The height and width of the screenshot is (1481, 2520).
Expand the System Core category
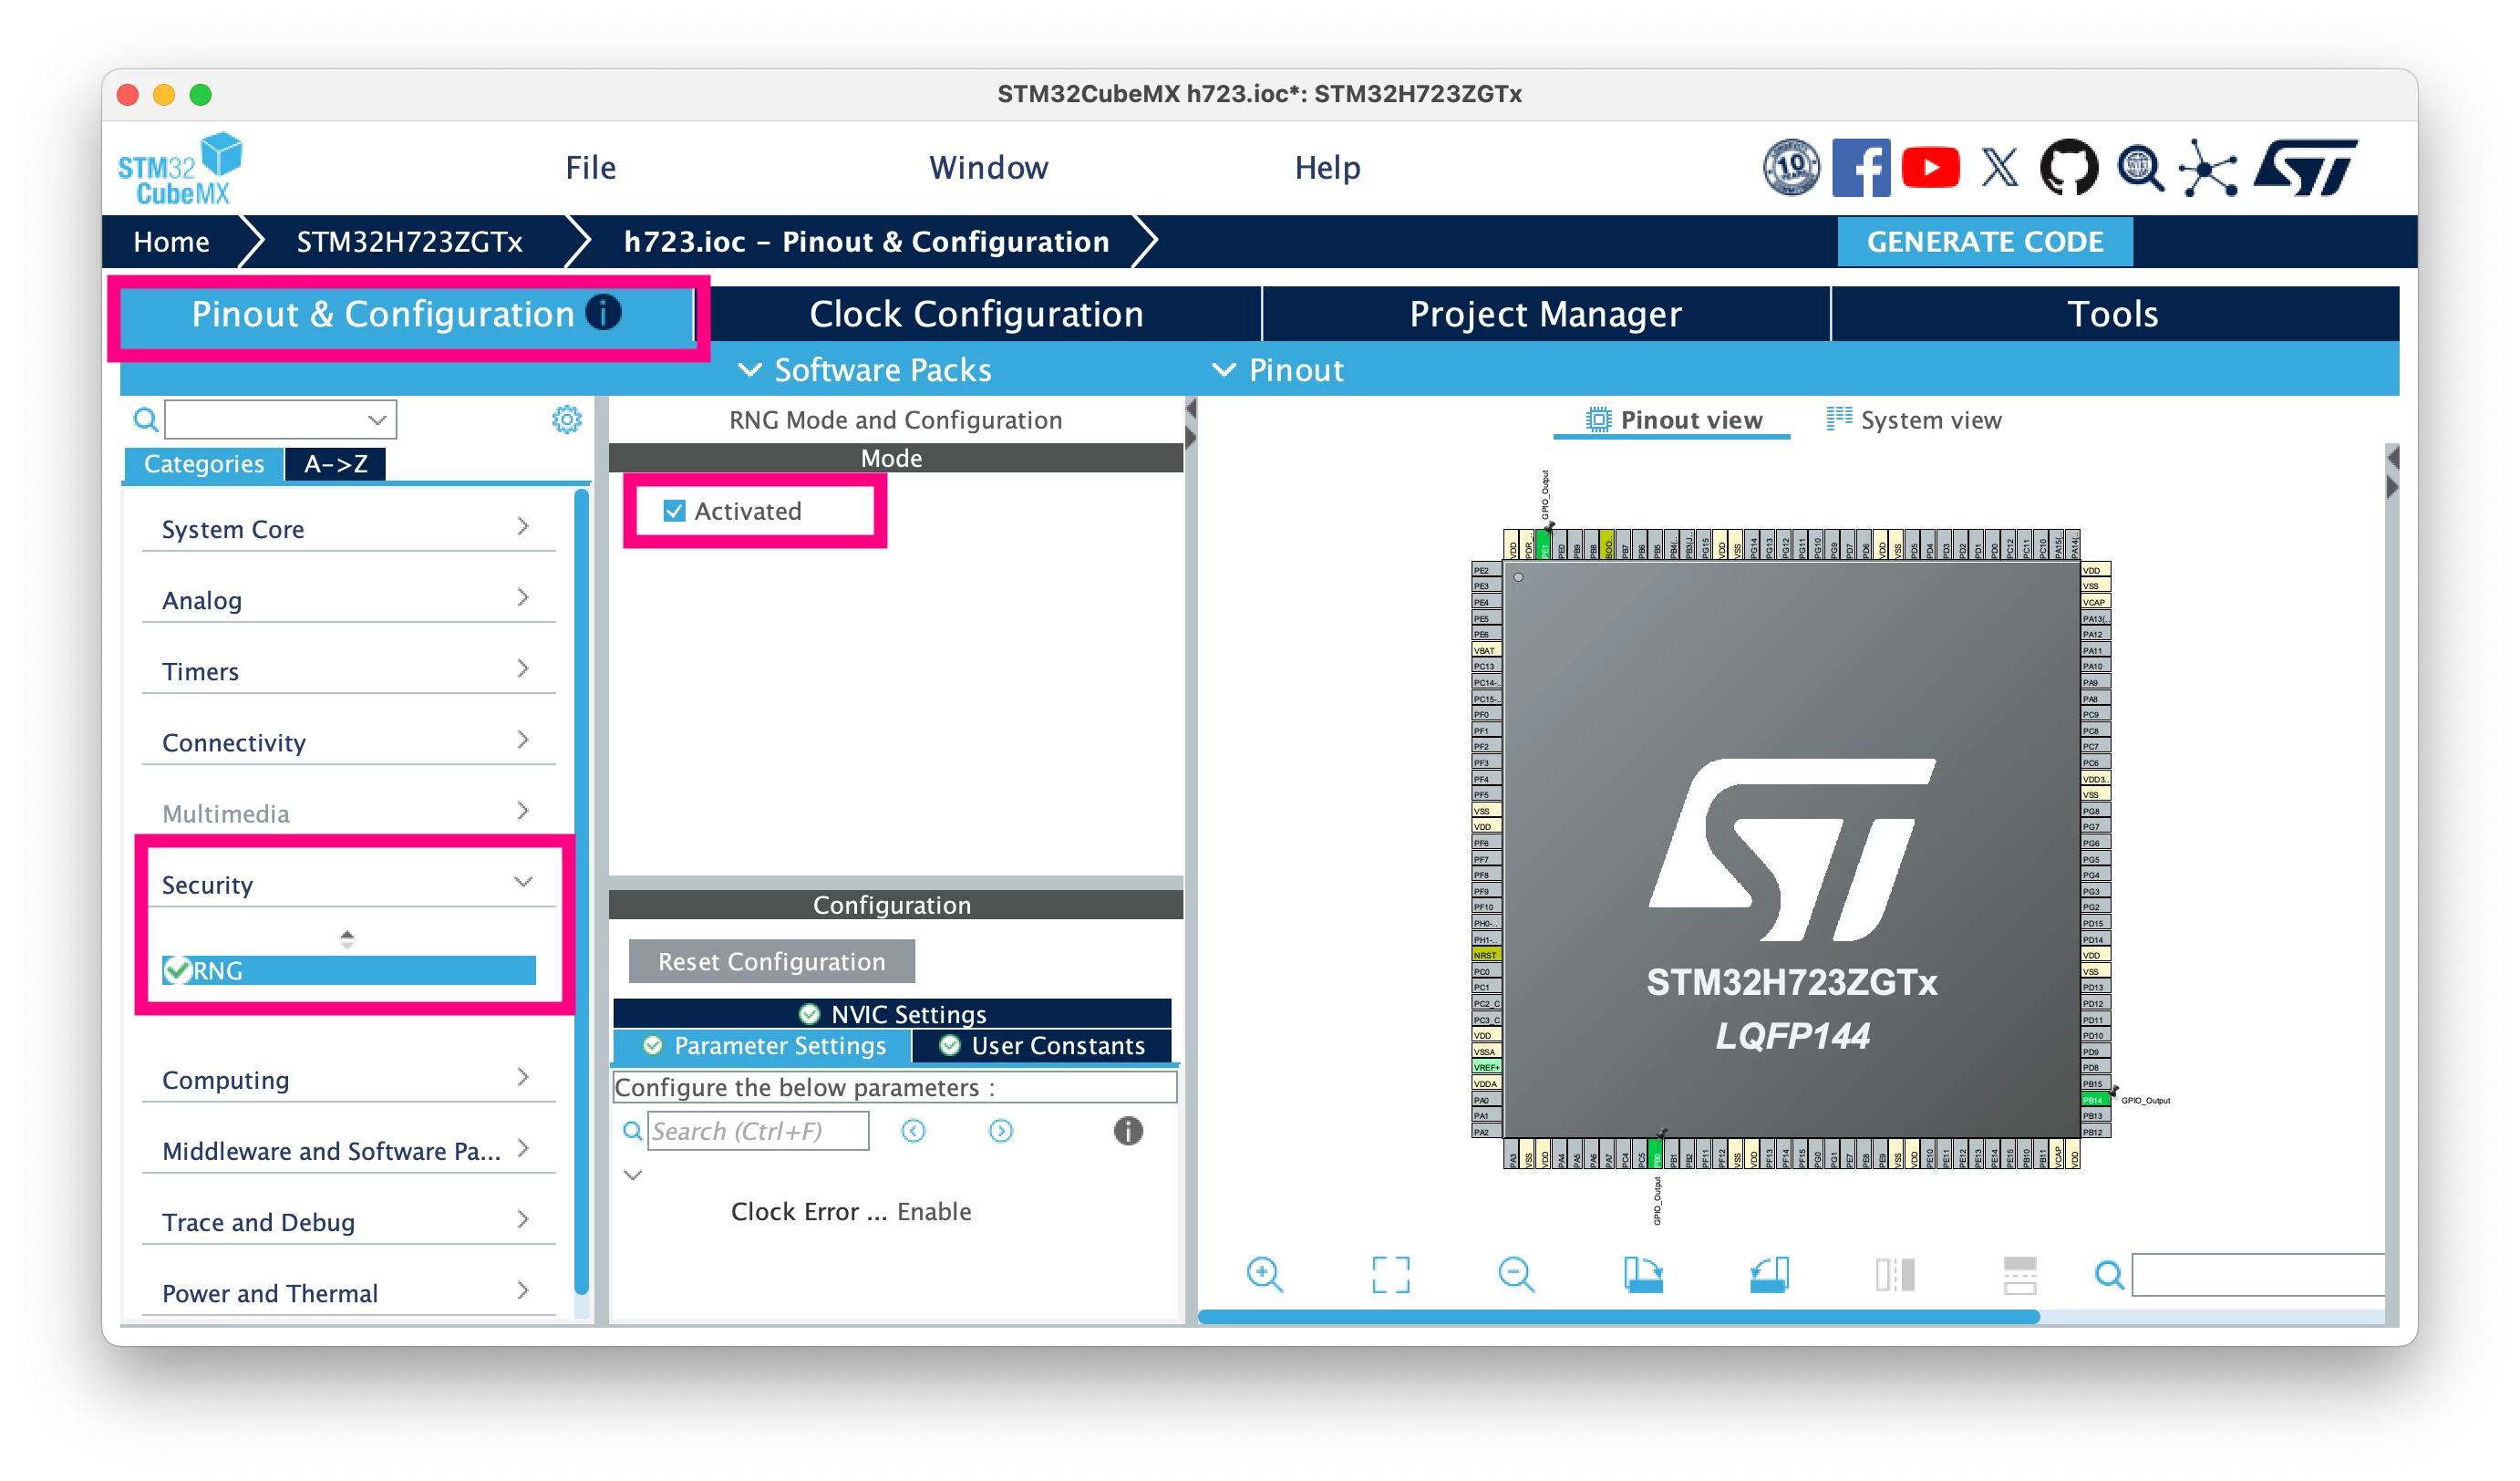click(348, 528)
